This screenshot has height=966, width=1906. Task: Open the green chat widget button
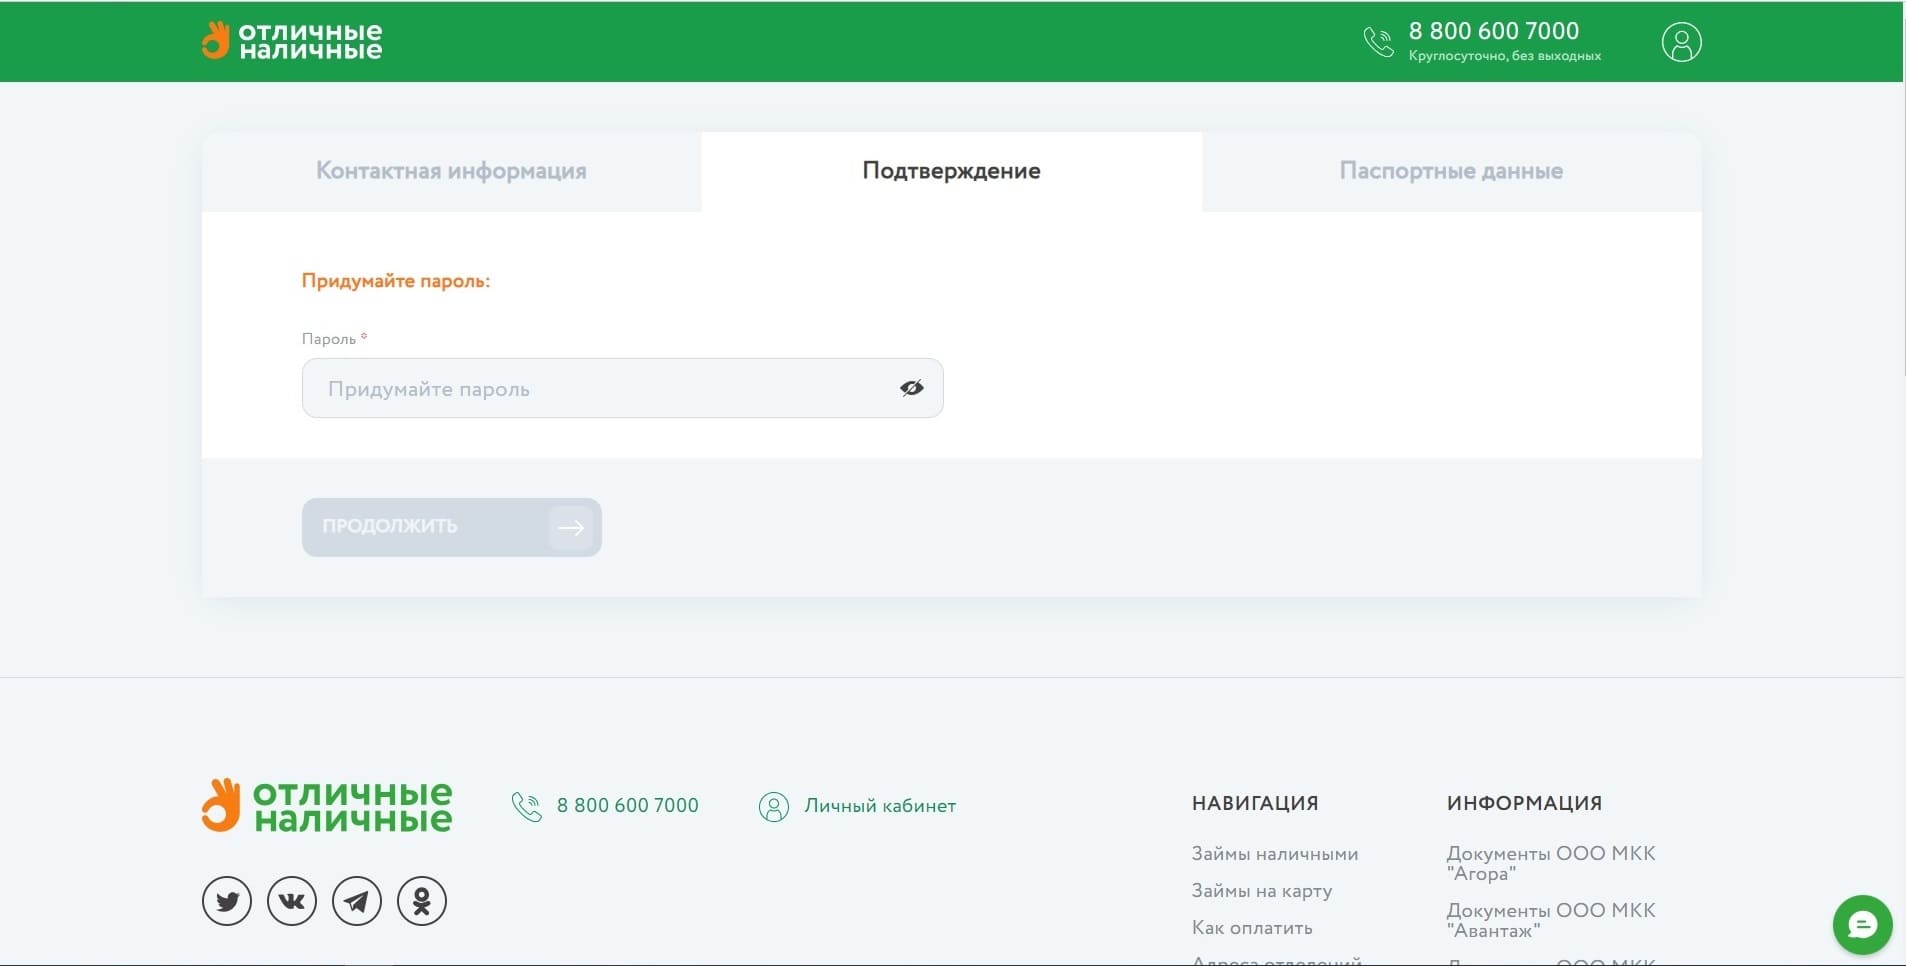pos(1862,925)
